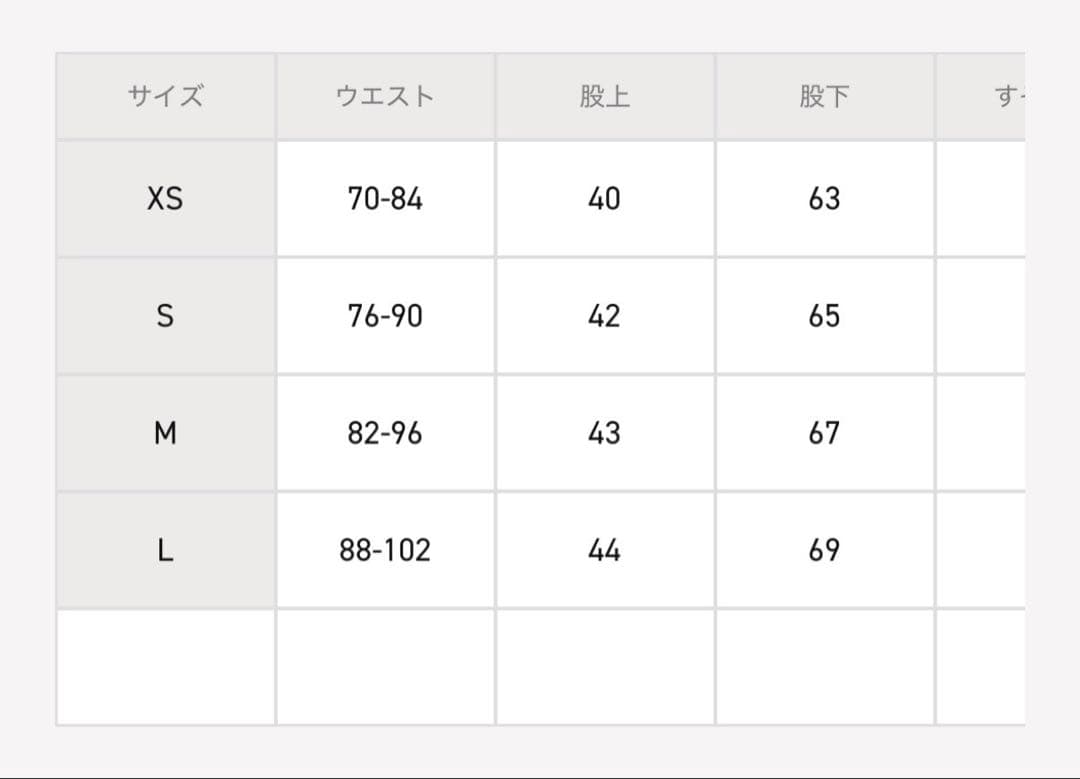Select the inseam value 69
The height and width of the screenshot is (779, 1080).
coord(824,550)
